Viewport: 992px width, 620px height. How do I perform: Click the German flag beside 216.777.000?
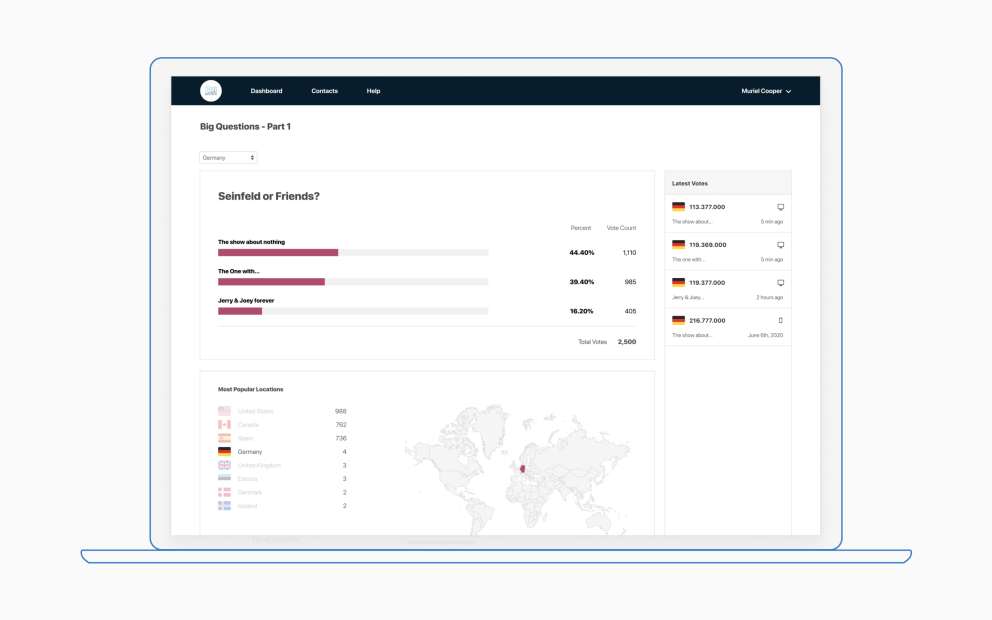[678, 320]
